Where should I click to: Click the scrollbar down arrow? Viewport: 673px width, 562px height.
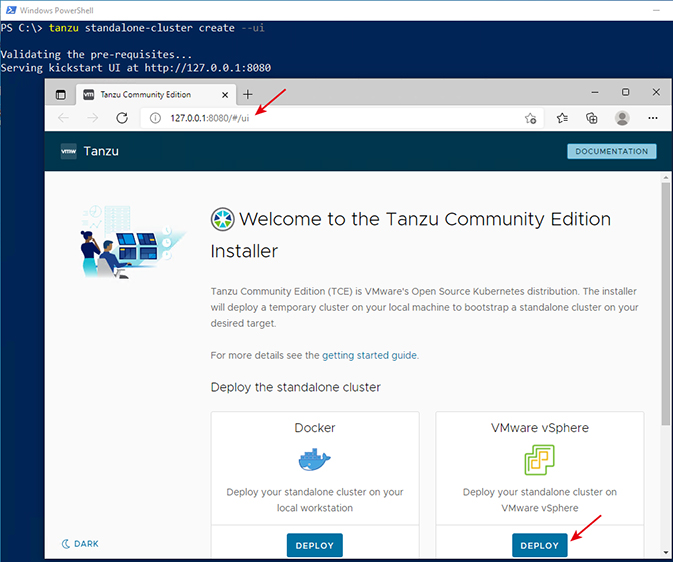(666, 553)
